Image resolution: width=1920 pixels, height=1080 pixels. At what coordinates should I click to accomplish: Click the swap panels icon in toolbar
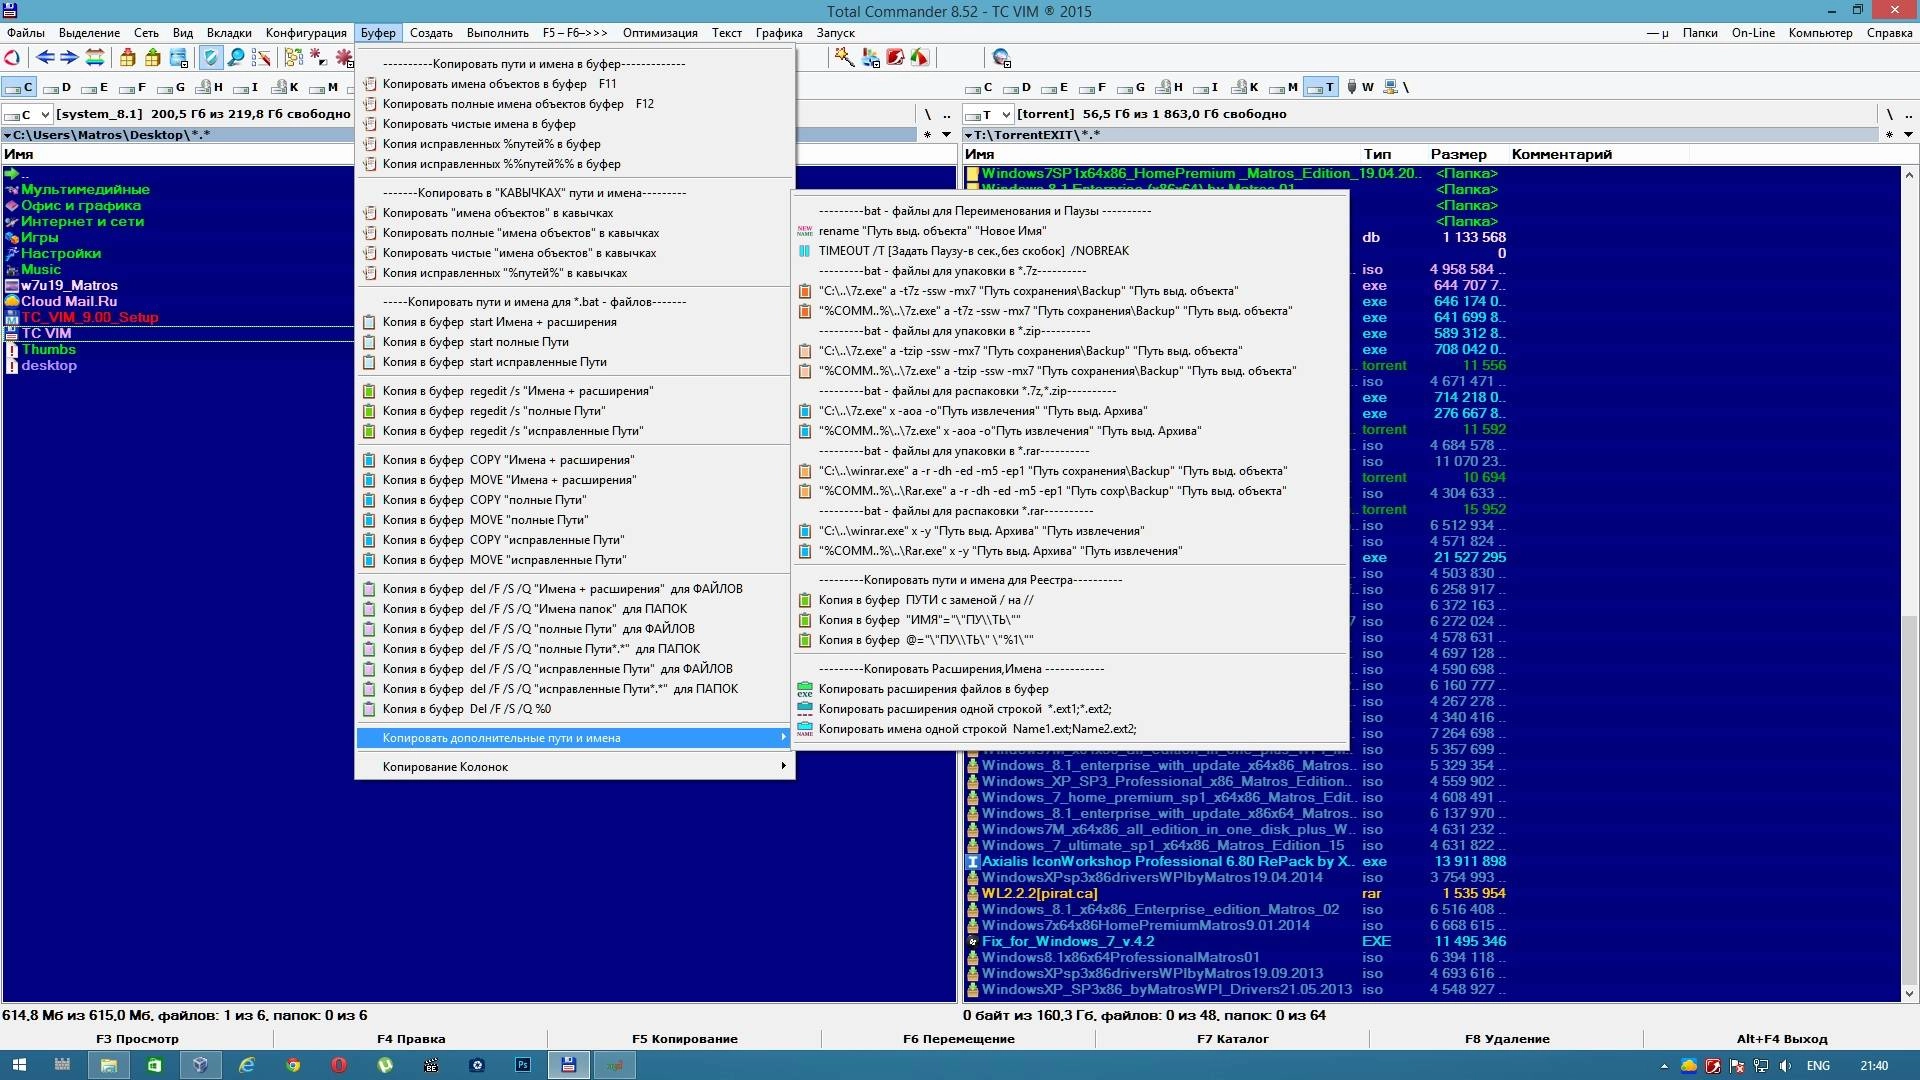click(95, 58)
